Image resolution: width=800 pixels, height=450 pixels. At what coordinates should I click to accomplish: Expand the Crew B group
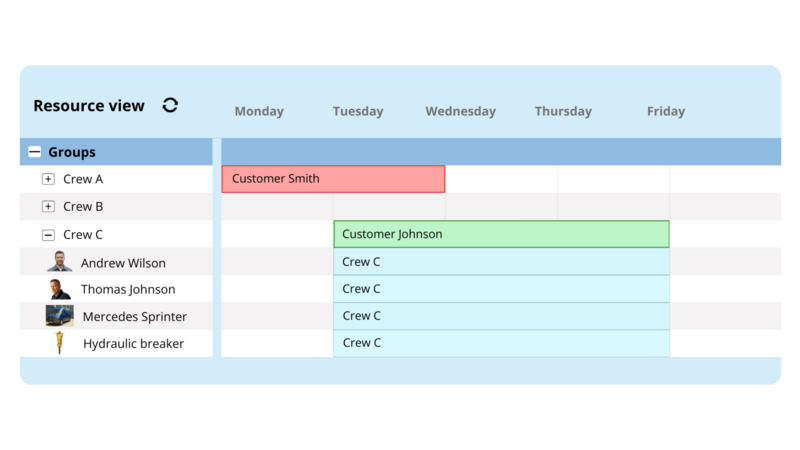pos(48,207)
